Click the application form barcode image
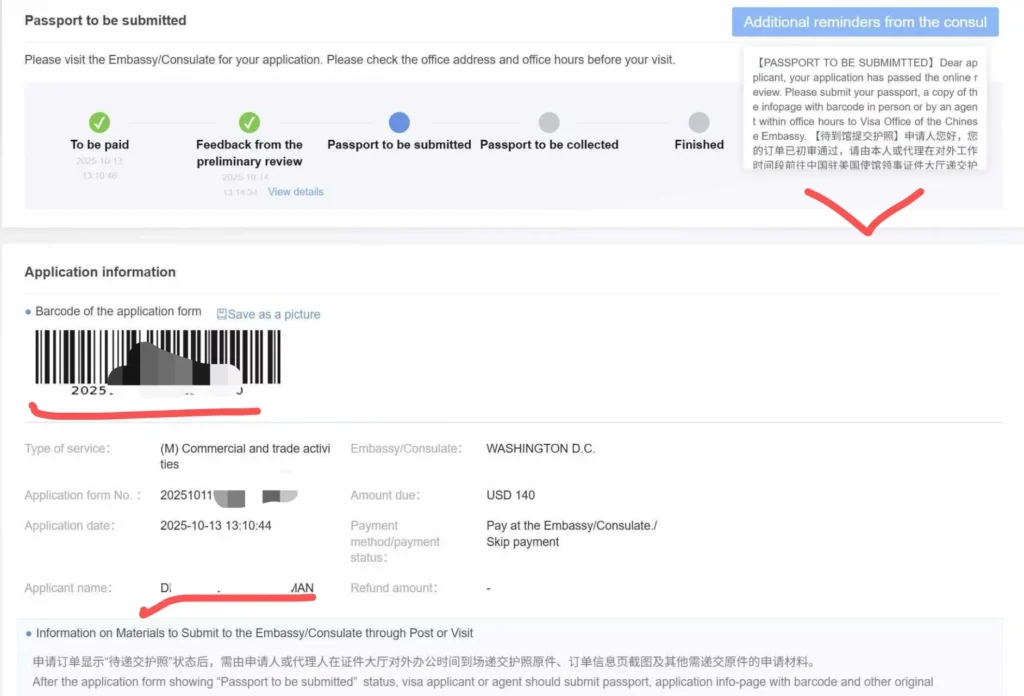 [157, 358]
